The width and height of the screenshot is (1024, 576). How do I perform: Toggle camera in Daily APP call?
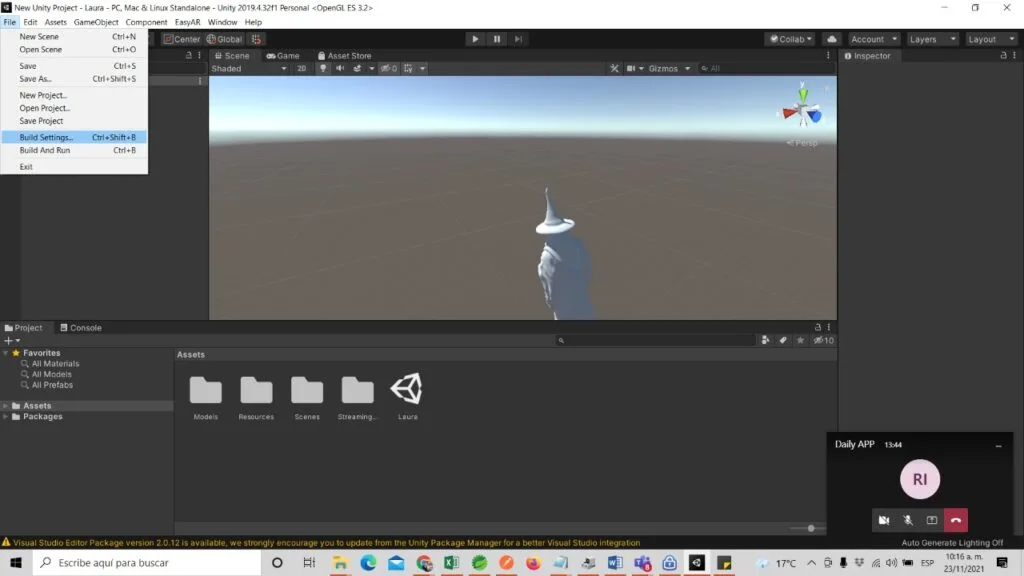point(884,520)
